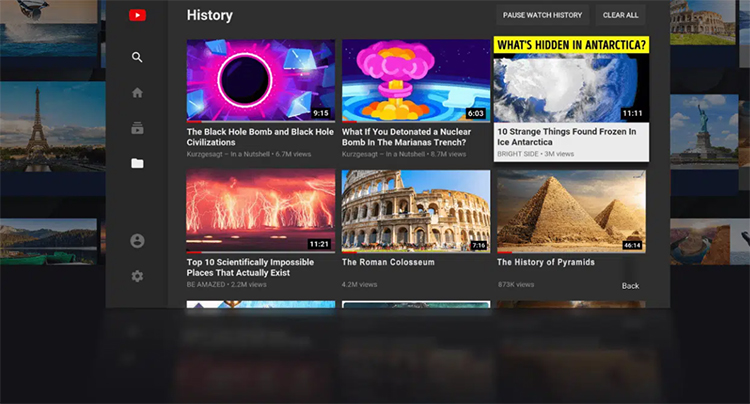Click the "4.2M views" text
The height and width of the screenshot is (404, 750).
[x=360, y=284]
